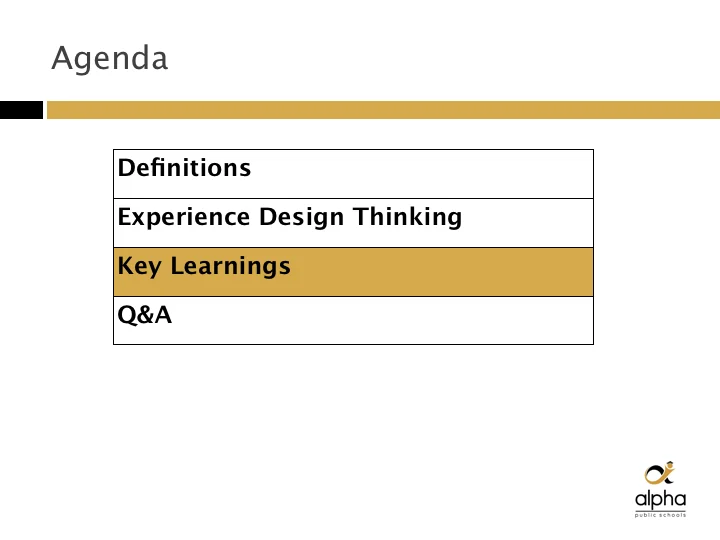Image resolution: width=720 pixels, height=540 pixels.
Task: Select the Q&A agenda row
Action: pyautogui.click(x=353, y=321)
